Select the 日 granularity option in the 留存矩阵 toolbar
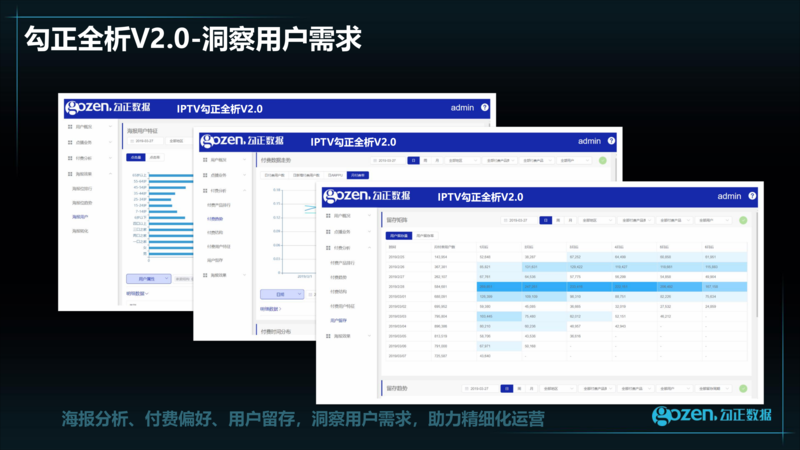800x450 pixels. pos(545,220)
